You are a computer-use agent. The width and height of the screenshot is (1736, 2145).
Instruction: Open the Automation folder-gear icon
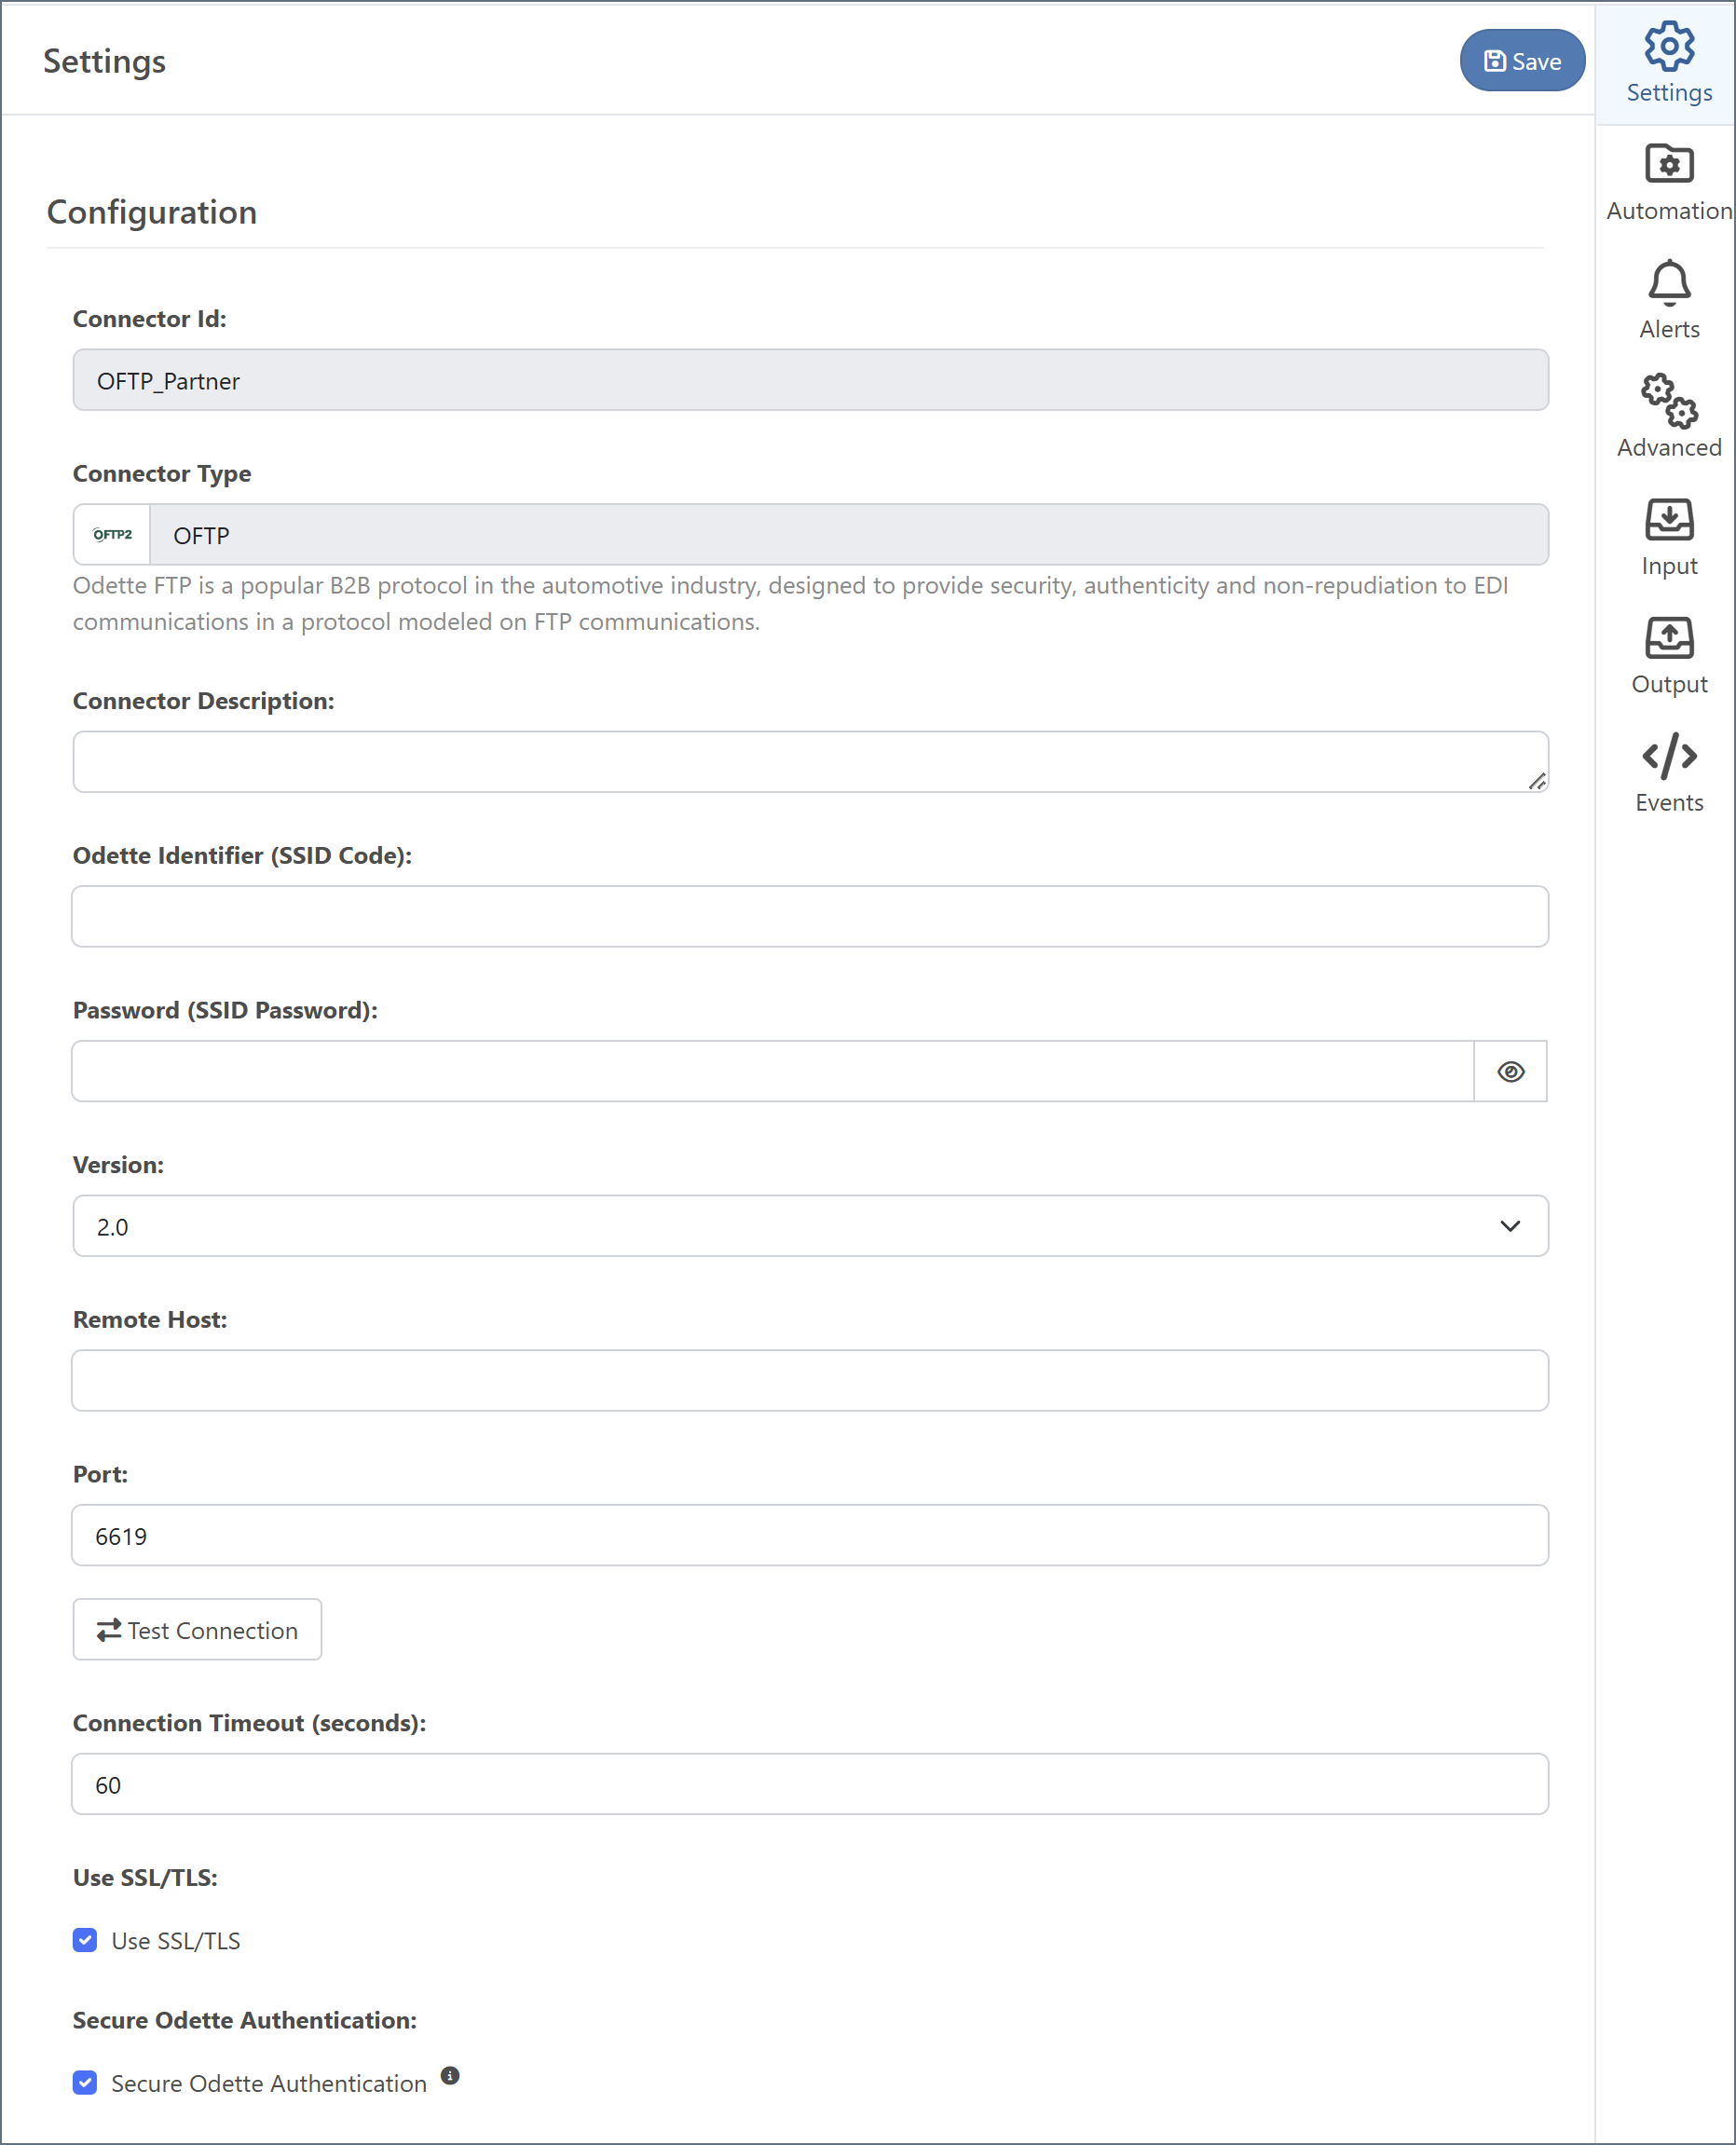pyautogui.click(x=1668, y=165)
